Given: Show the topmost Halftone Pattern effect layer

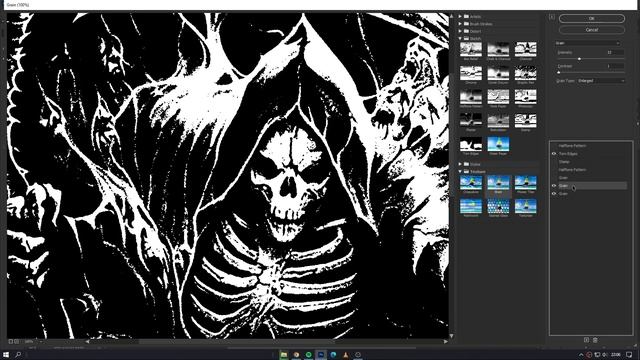Looking at the screenshot, I should click(x=554, y=146).
